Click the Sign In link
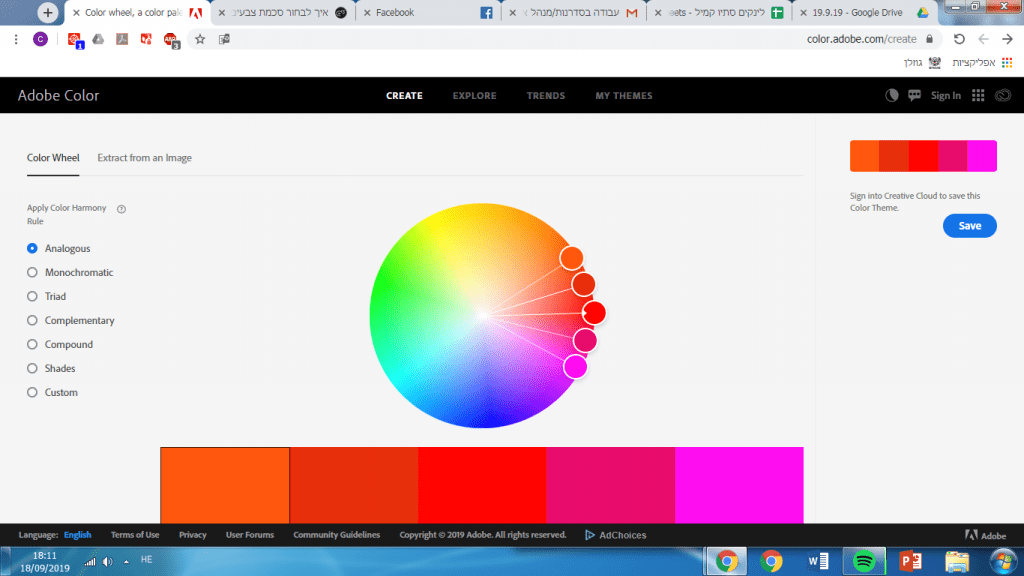 click(946, 95)
